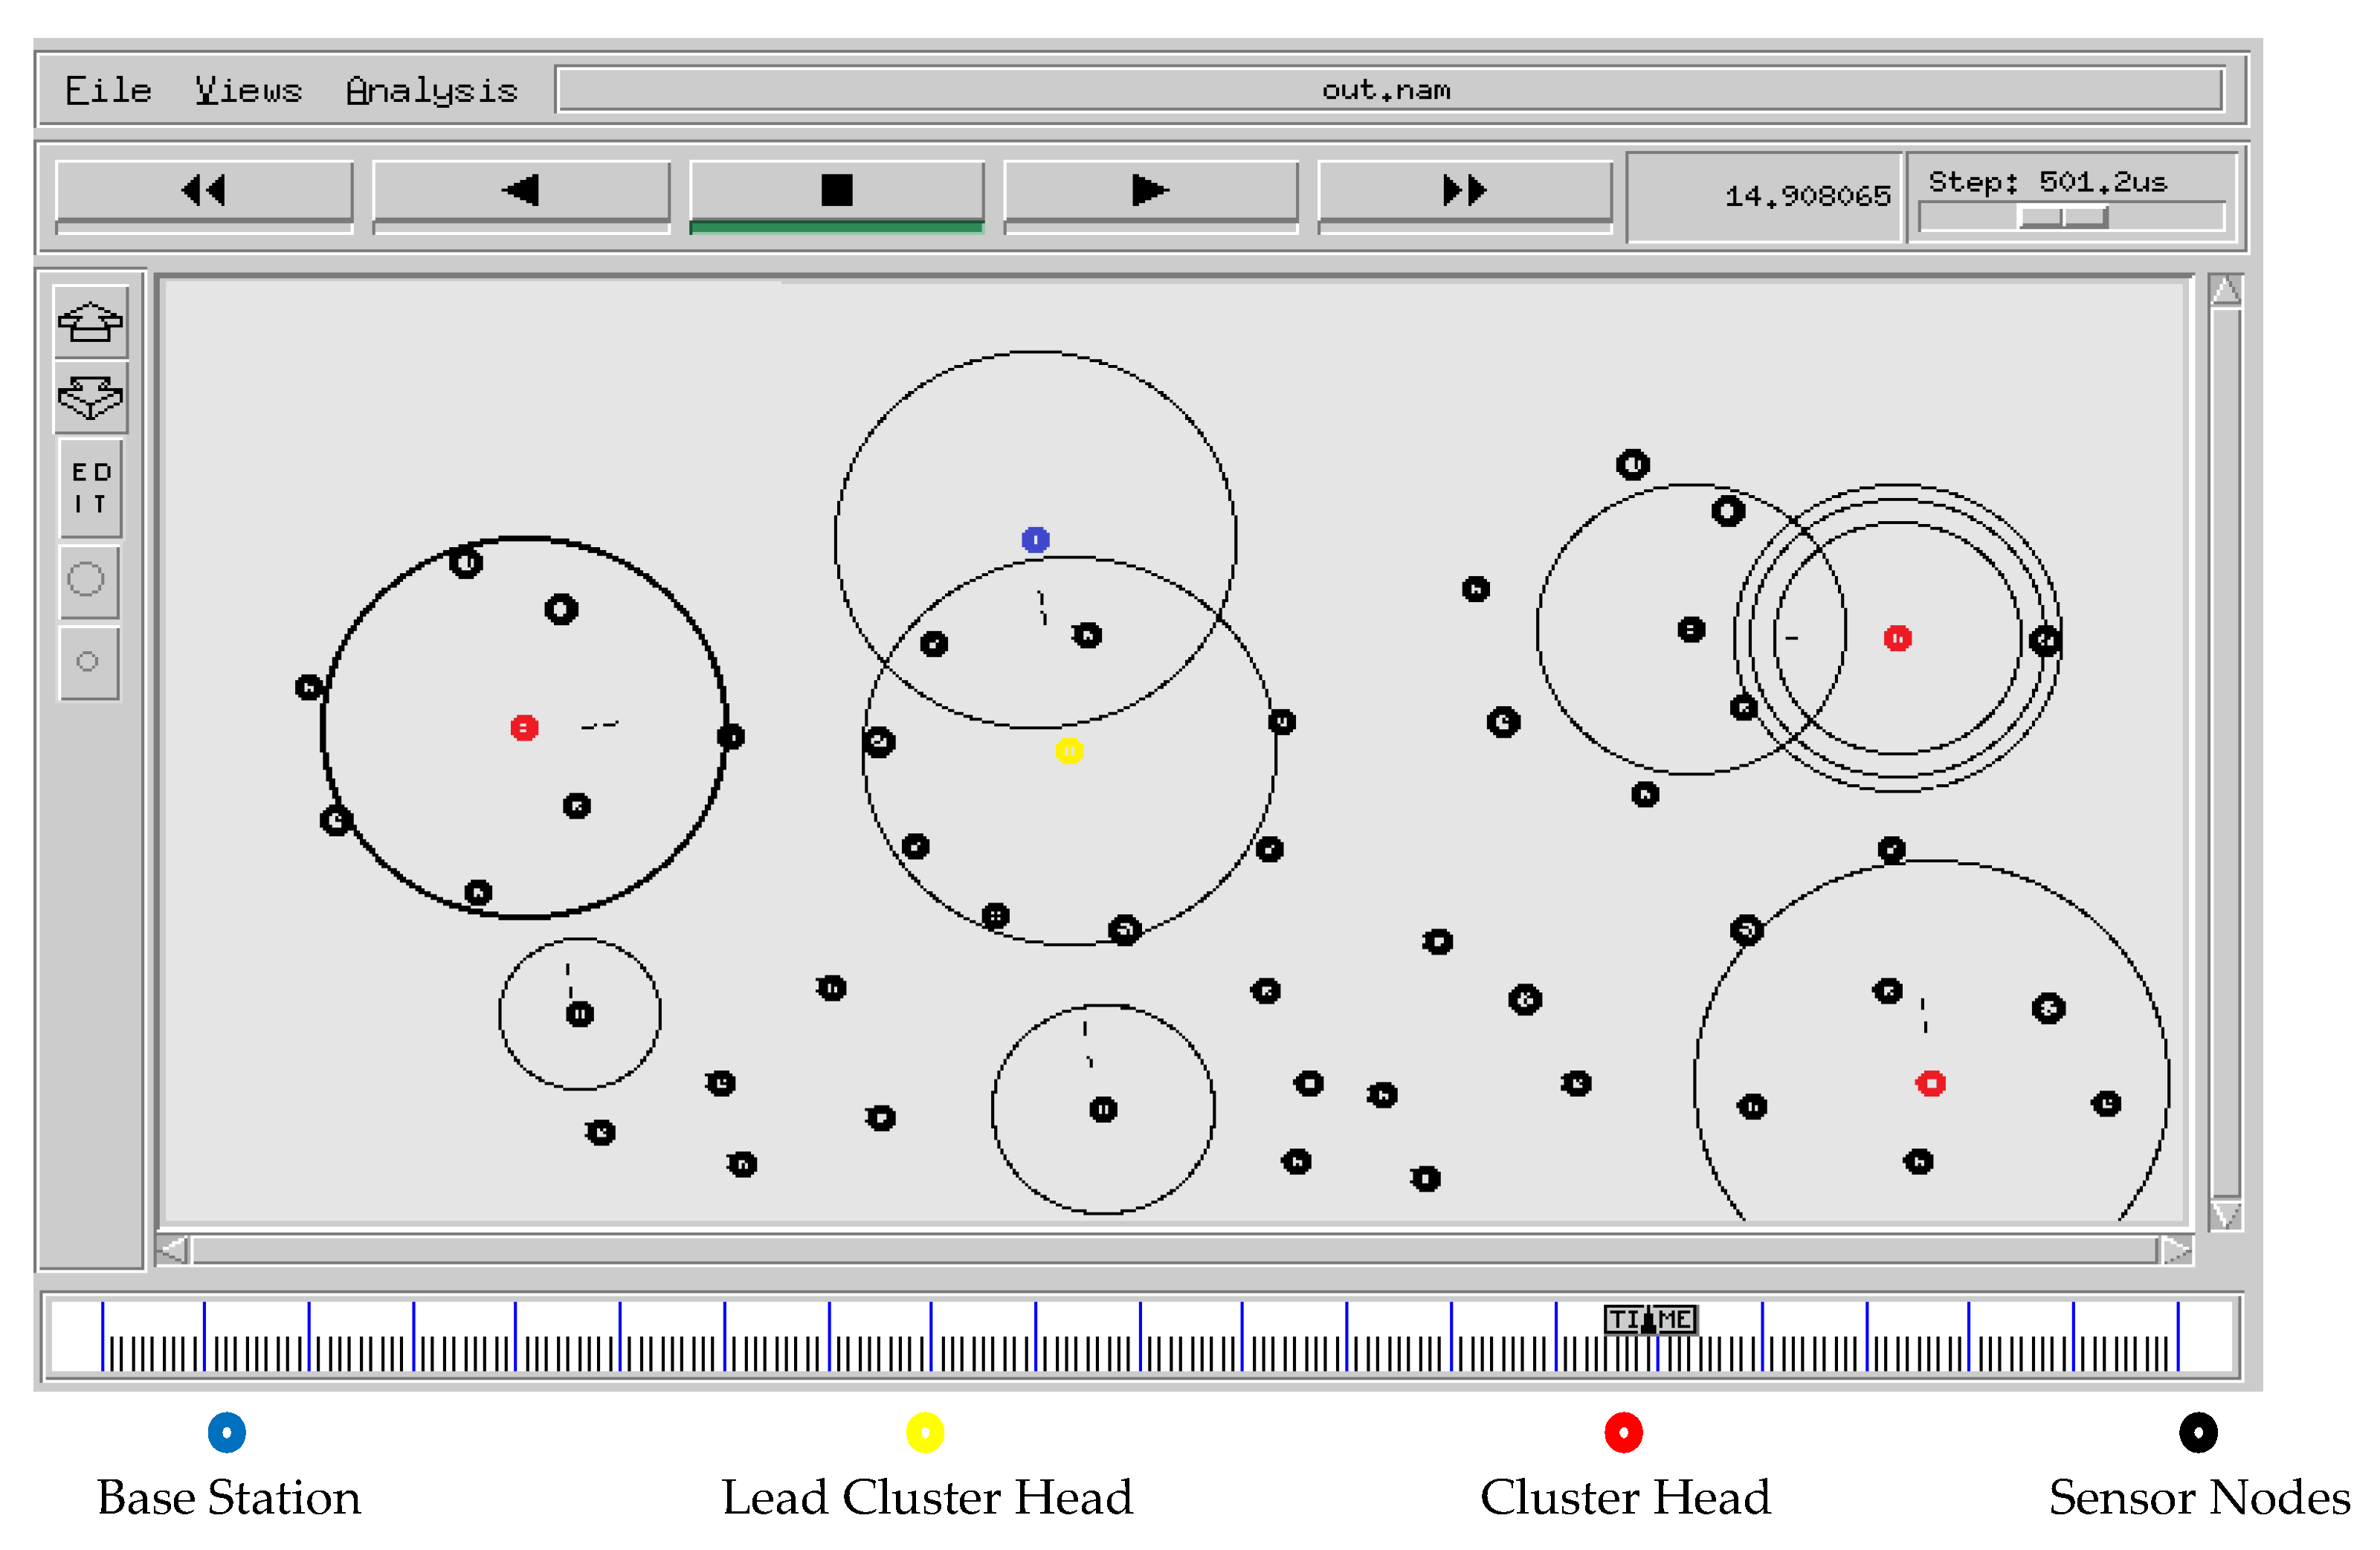Screen dimensions: 2380x1550
Task: Click the rewind playback button
Action: (x=204, y=190)
